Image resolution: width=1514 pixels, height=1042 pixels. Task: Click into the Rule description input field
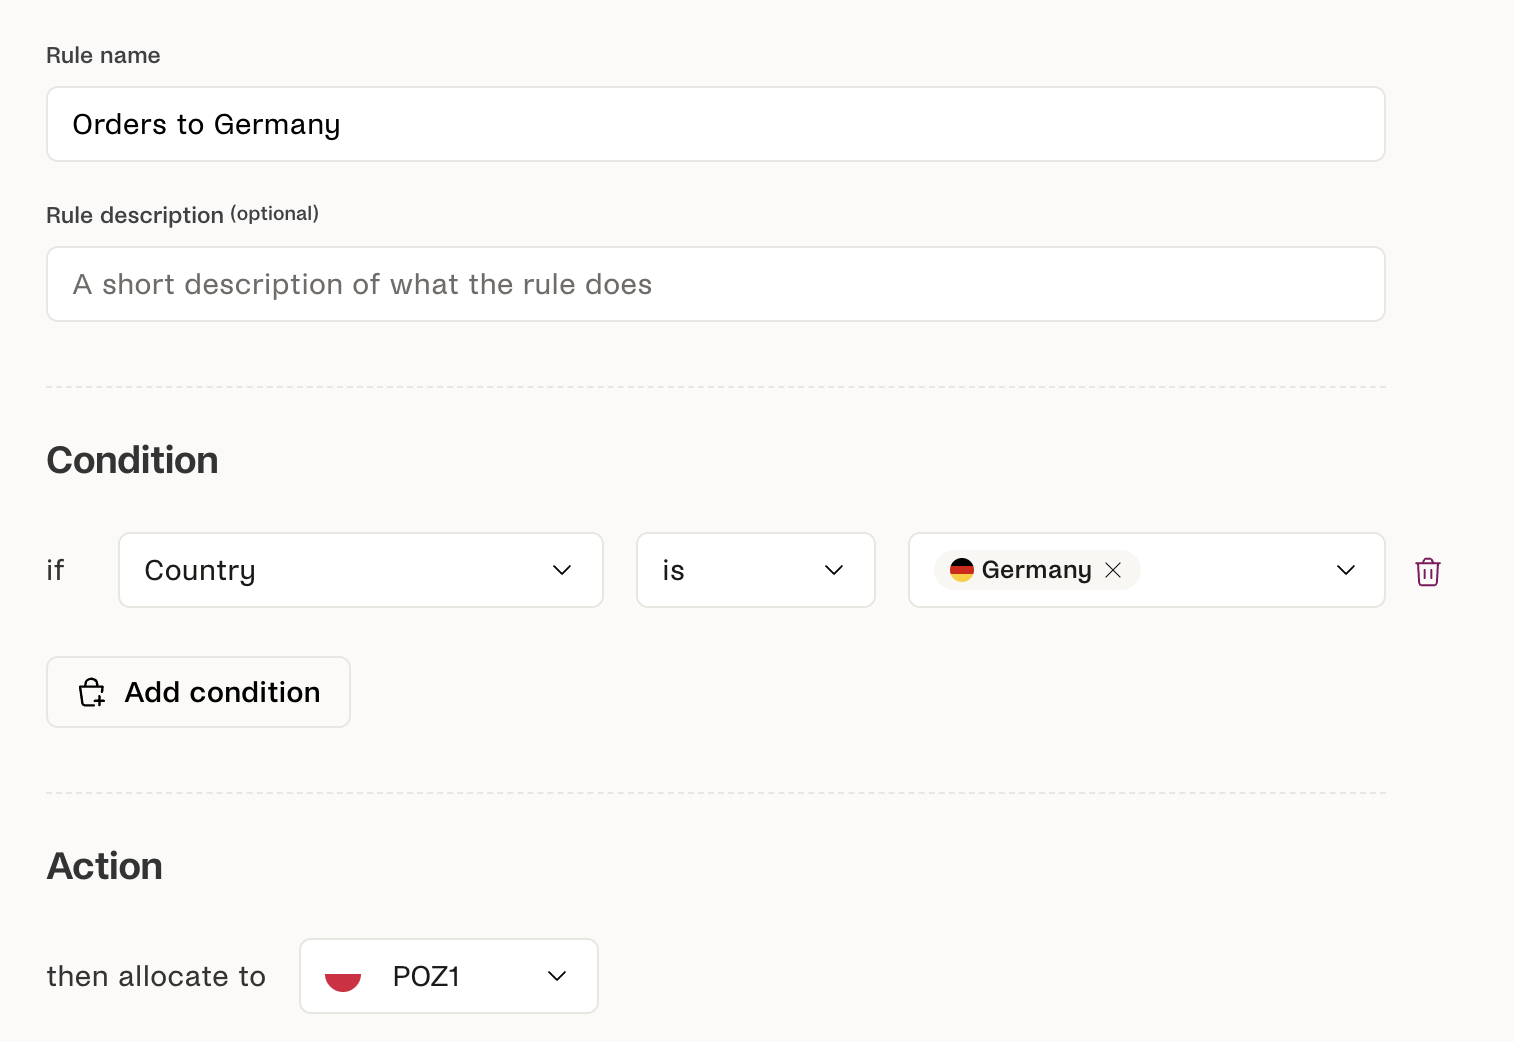click(715, 284)
